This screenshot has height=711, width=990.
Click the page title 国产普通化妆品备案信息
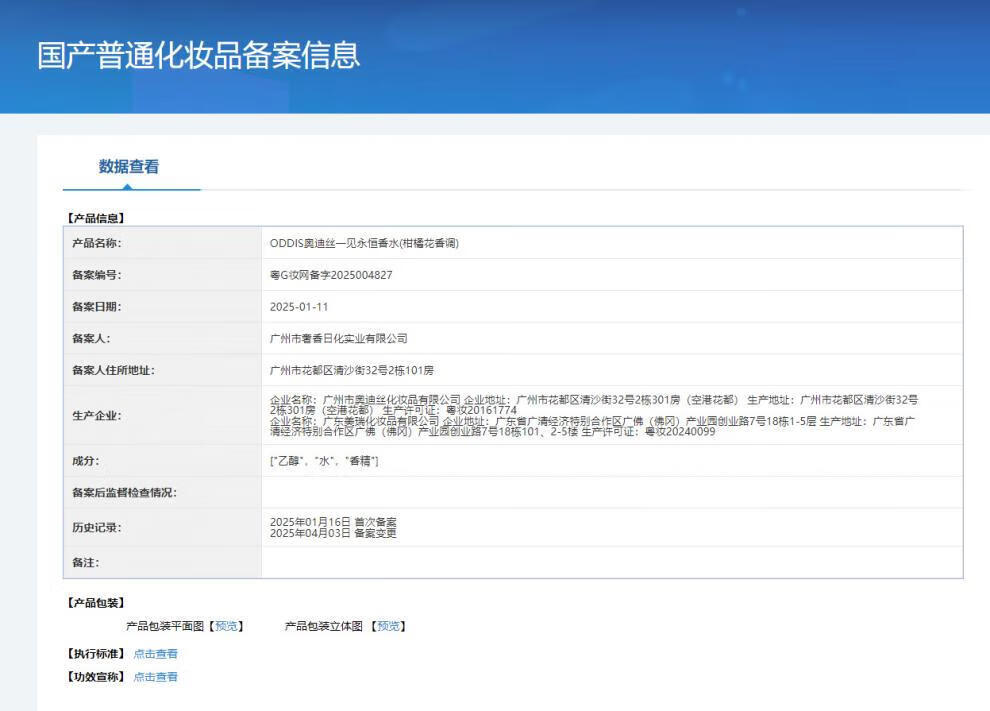tap(199, 56)
